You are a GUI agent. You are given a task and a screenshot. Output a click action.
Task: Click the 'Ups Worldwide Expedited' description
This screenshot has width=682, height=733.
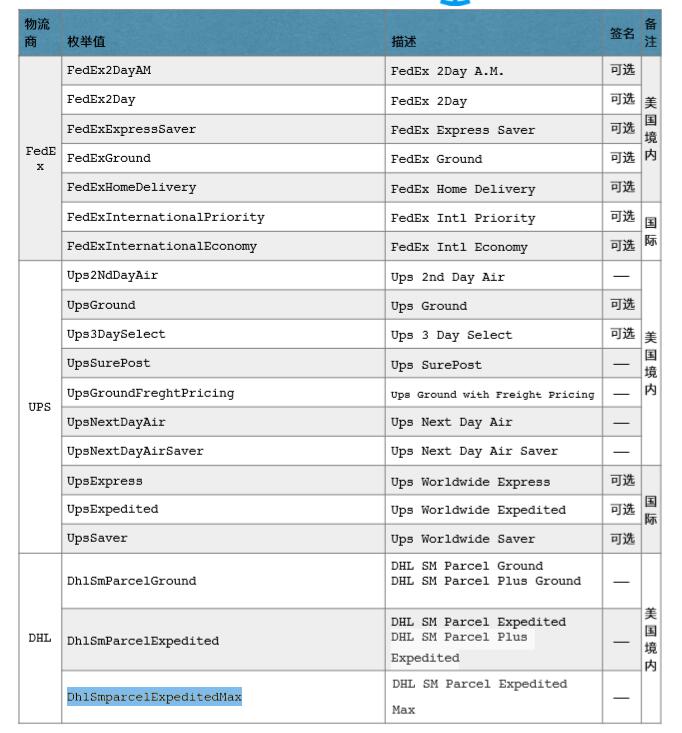pyautogui.click(x=478, y=510)
